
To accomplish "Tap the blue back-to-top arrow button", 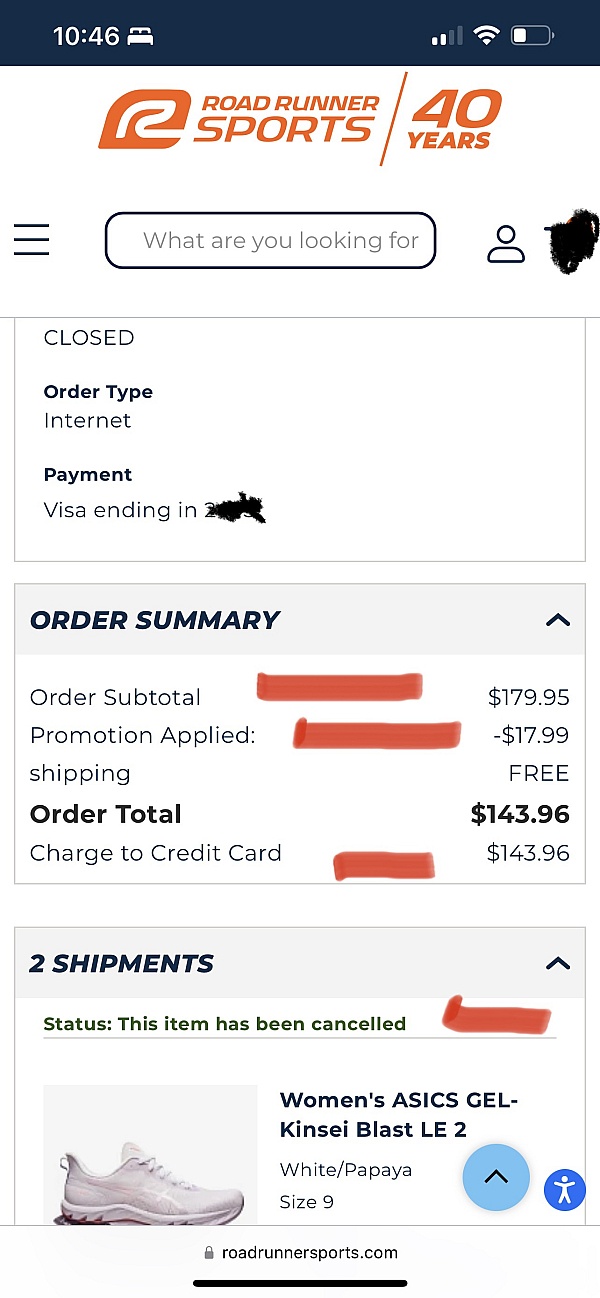I will tap(496, 1177).
